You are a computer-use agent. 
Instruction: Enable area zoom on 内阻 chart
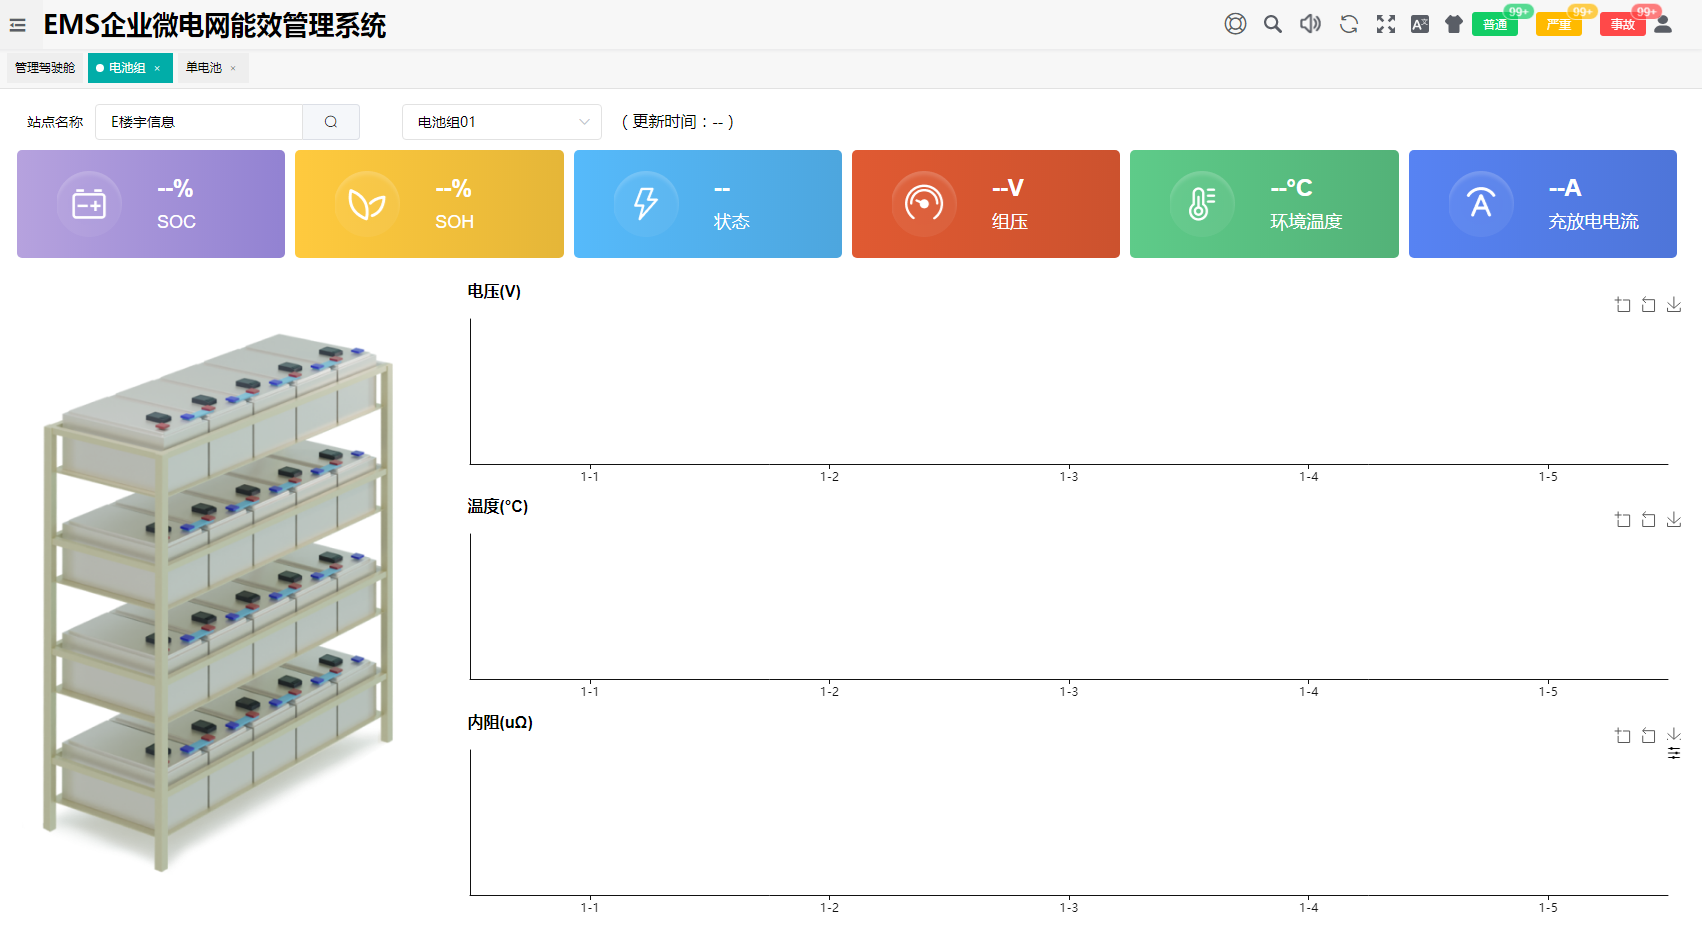coord(1623,736)
